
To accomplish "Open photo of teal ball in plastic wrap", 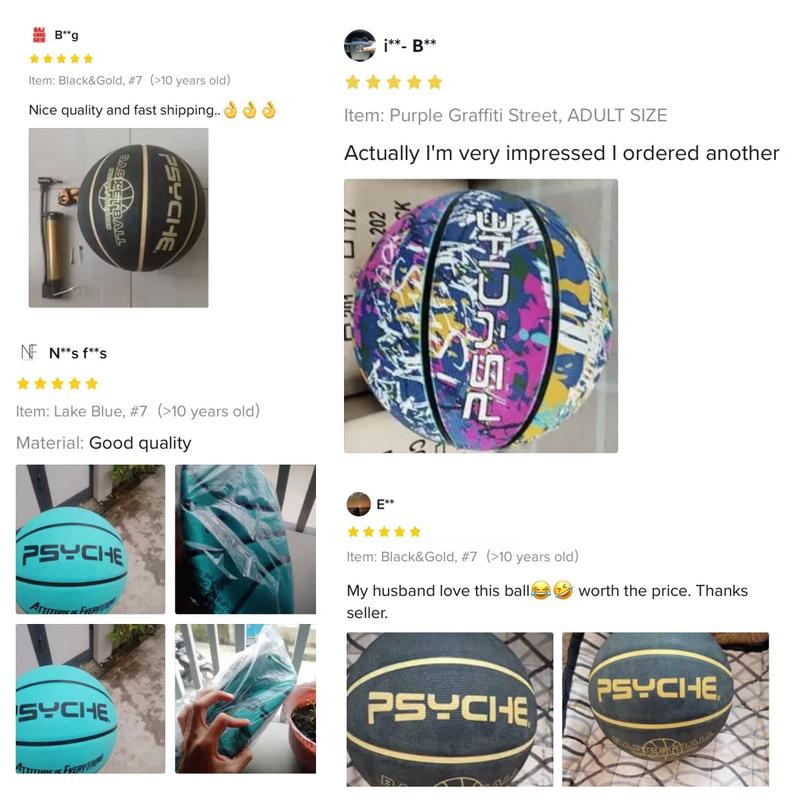I will click(x=245, y=539).
